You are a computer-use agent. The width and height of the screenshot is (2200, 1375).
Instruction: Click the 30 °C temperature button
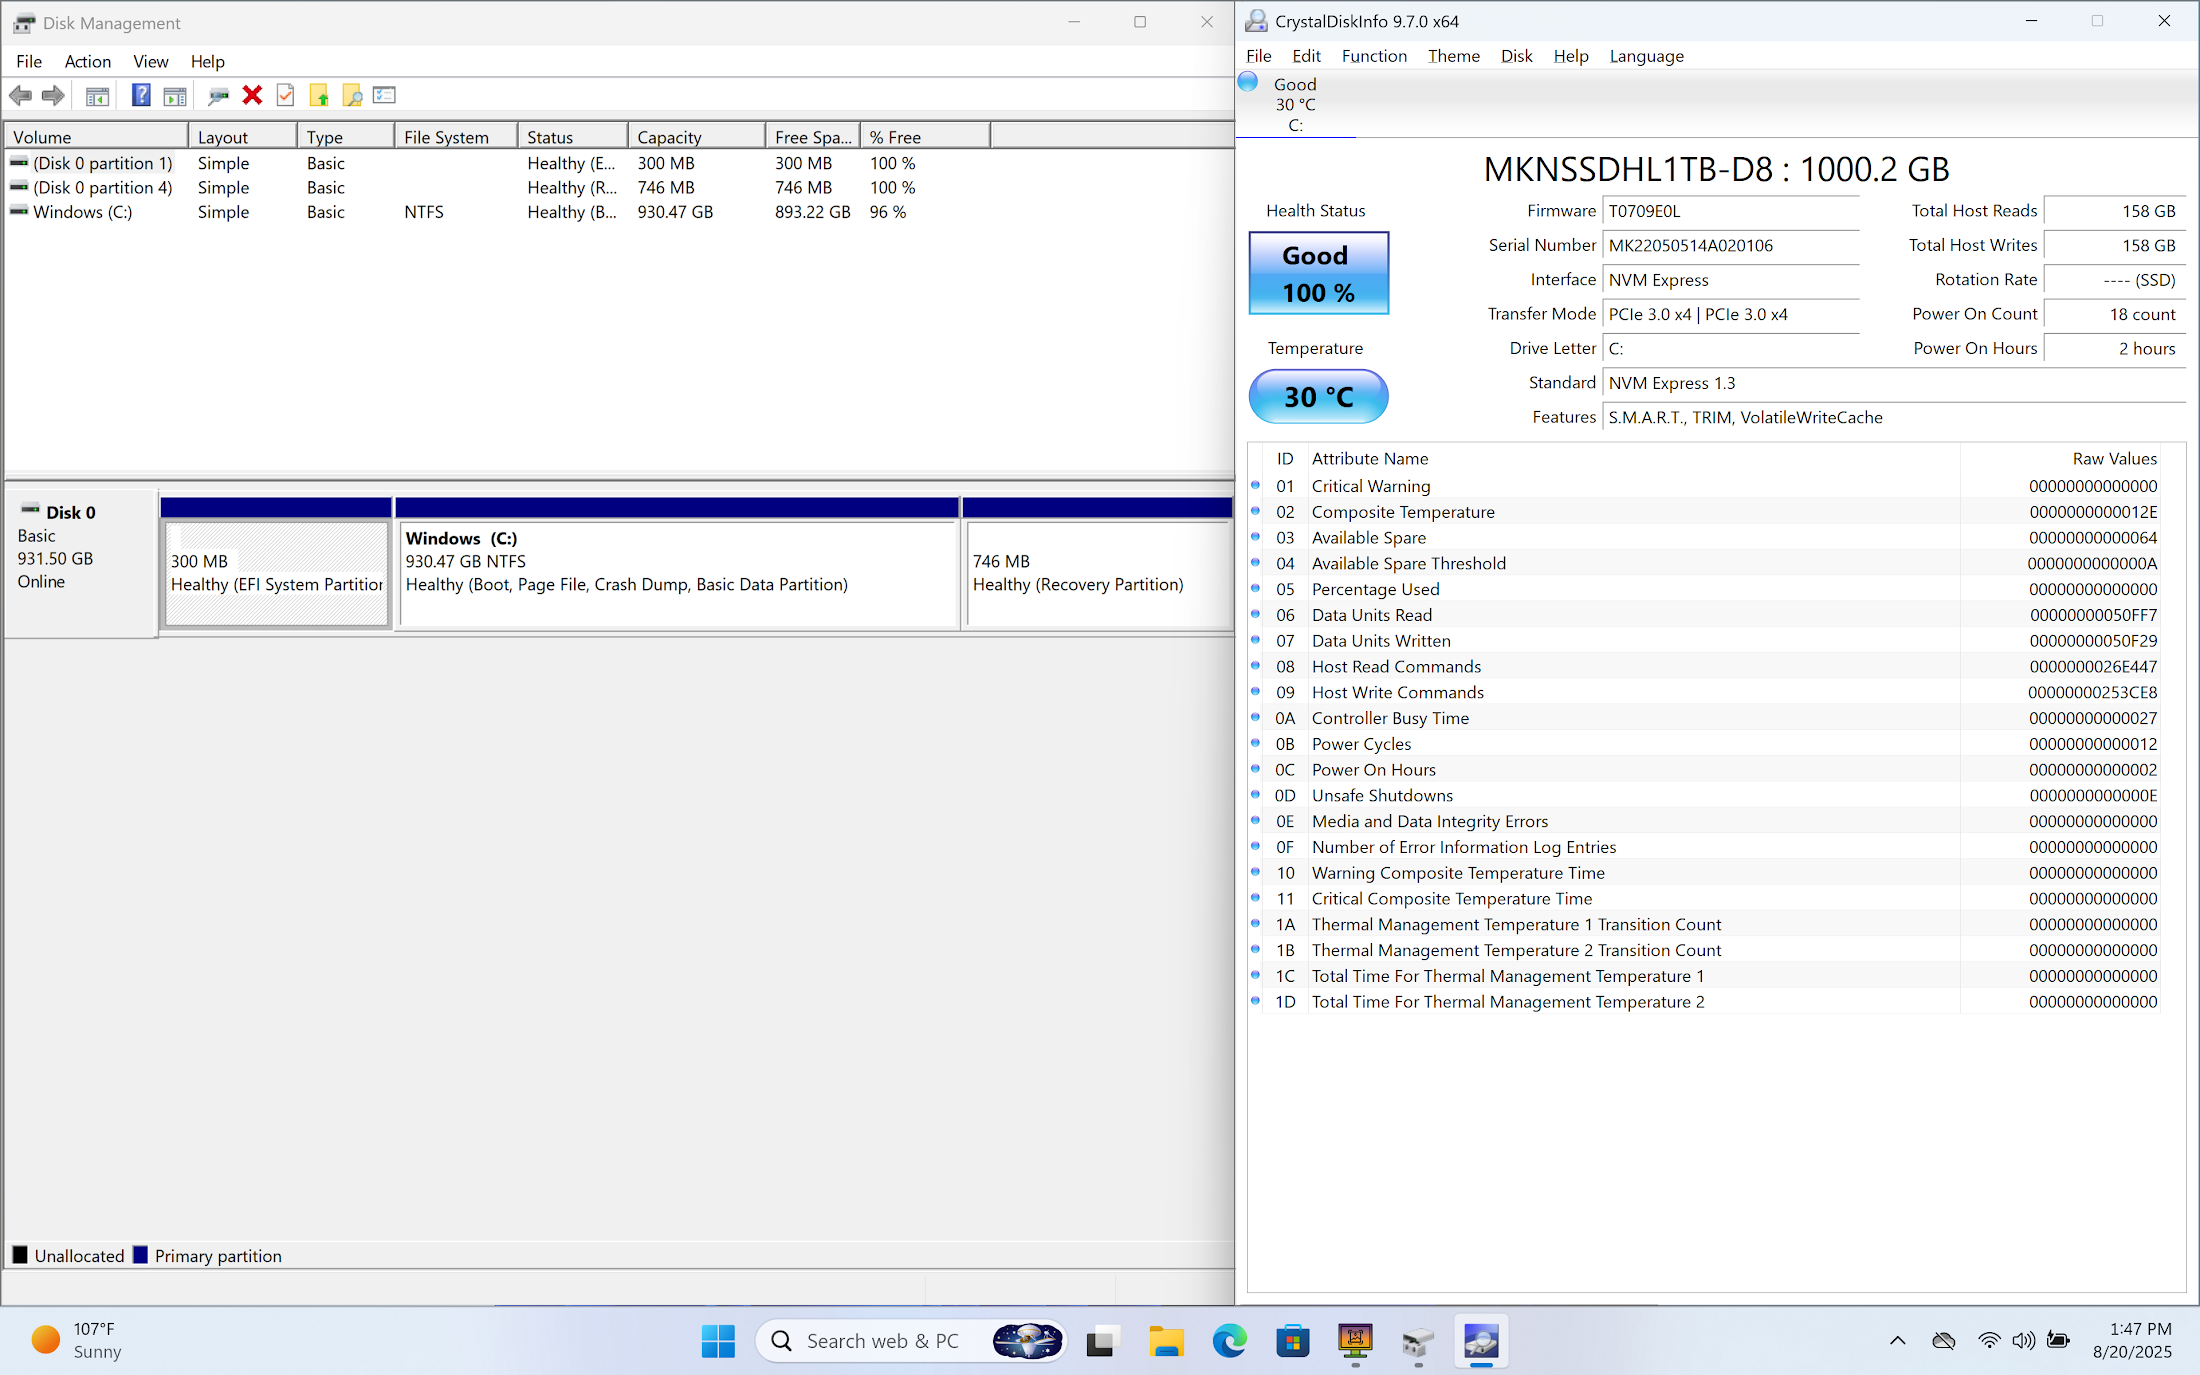pyautogui.click(x=1318, y=397)
